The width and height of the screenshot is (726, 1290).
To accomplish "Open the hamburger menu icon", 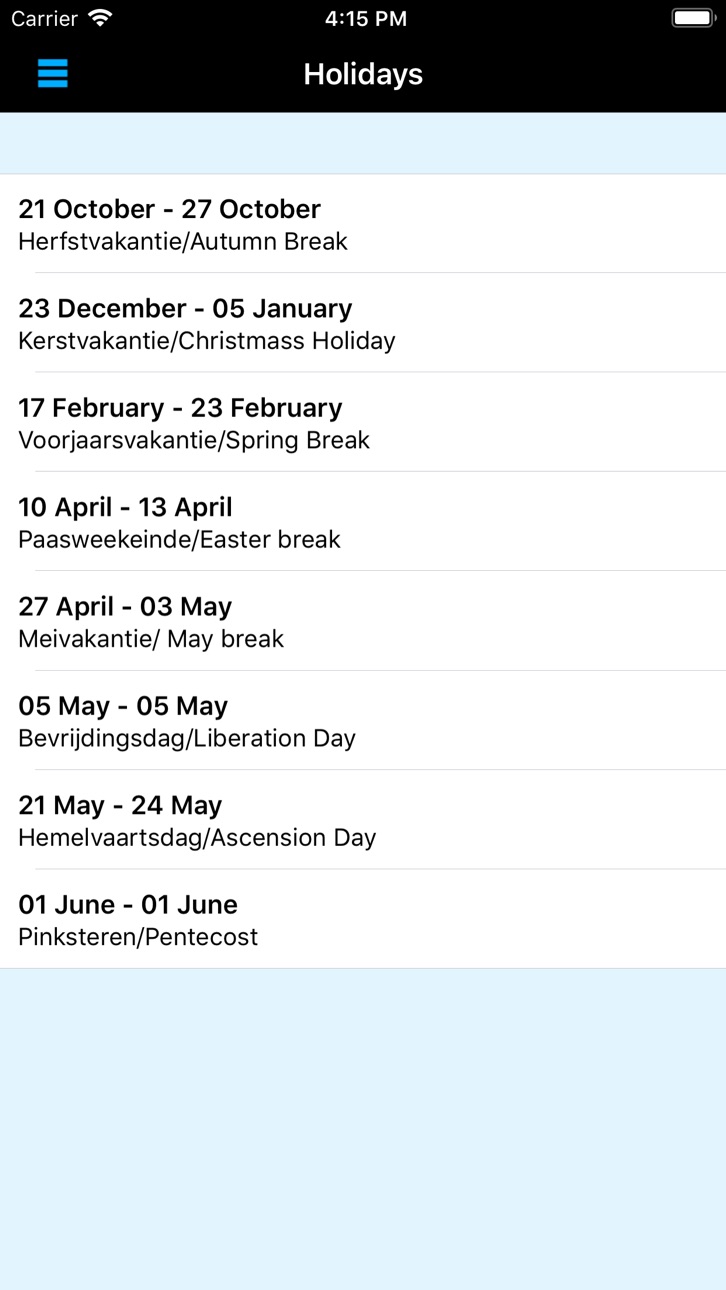I will 53,73.
